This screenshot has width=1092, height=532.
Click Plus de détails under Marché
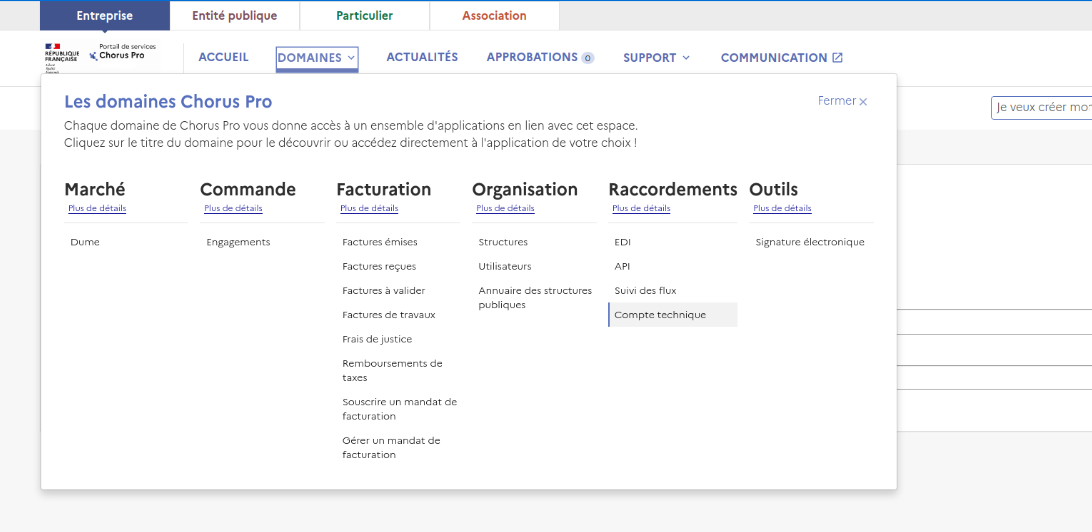tap(97, 209)
